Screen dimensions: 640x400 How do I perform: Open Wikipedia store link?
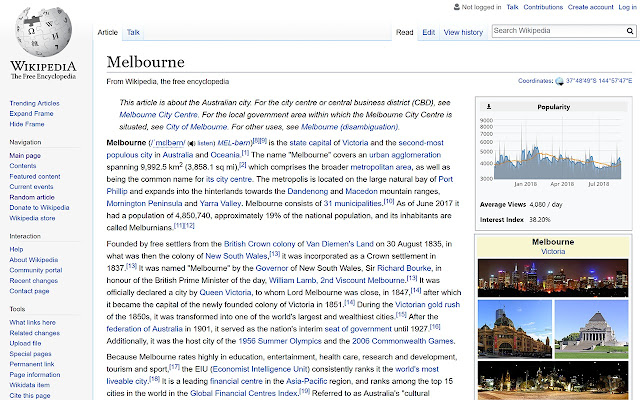pos(32,218)
